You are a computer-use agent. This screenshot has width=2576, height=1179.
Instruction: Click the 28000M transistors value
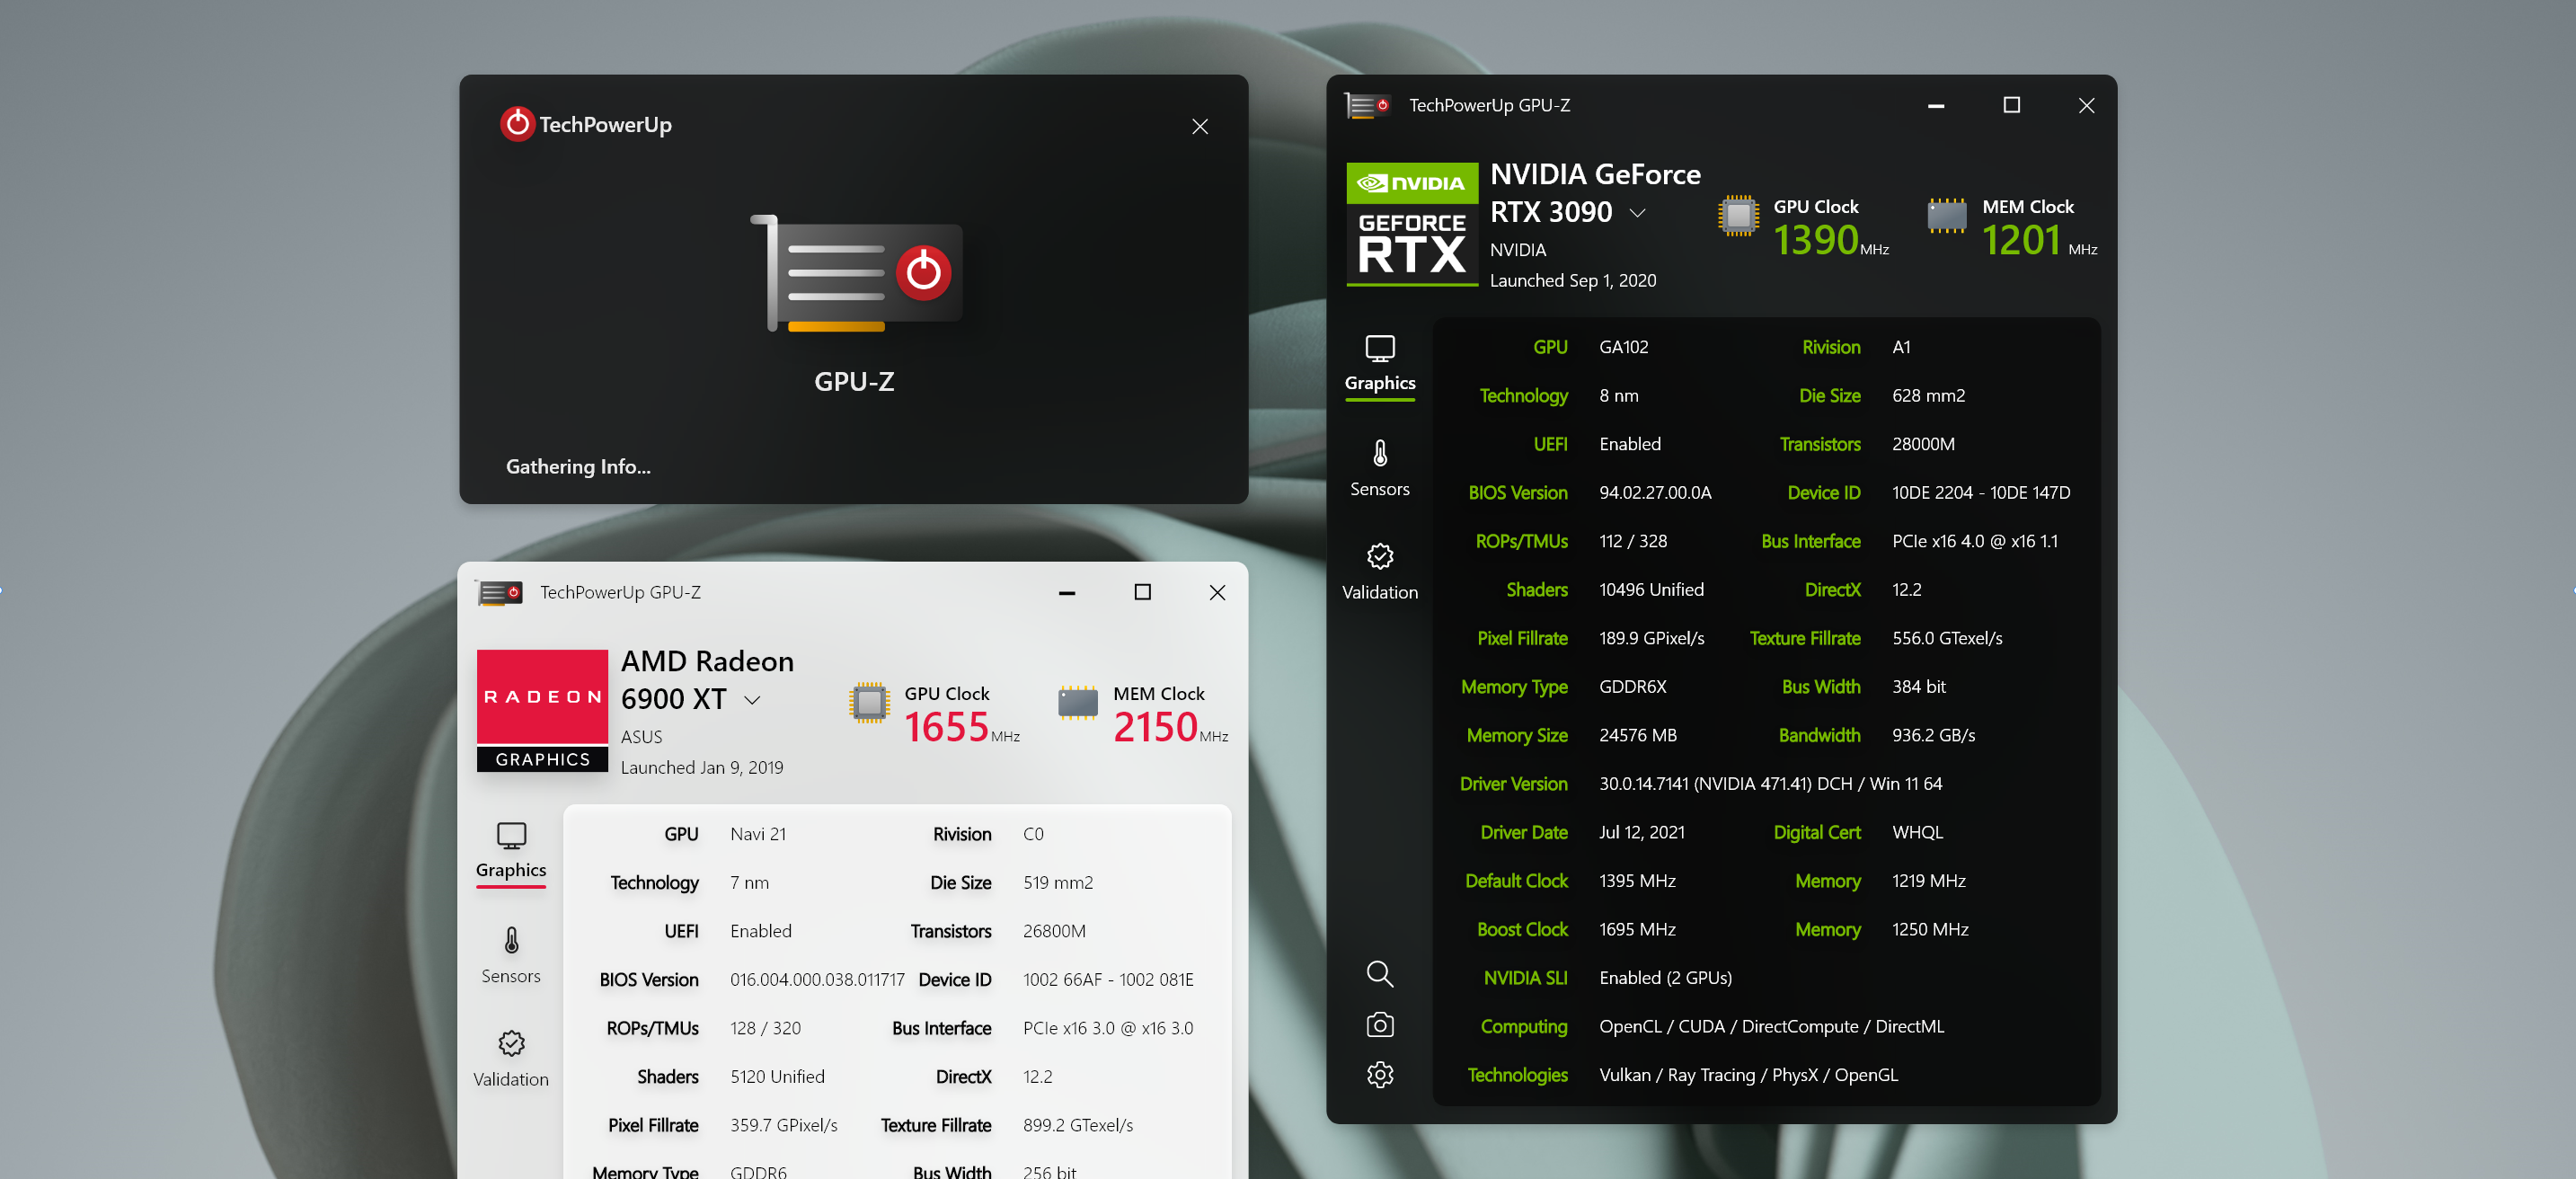coord(1923,444)
